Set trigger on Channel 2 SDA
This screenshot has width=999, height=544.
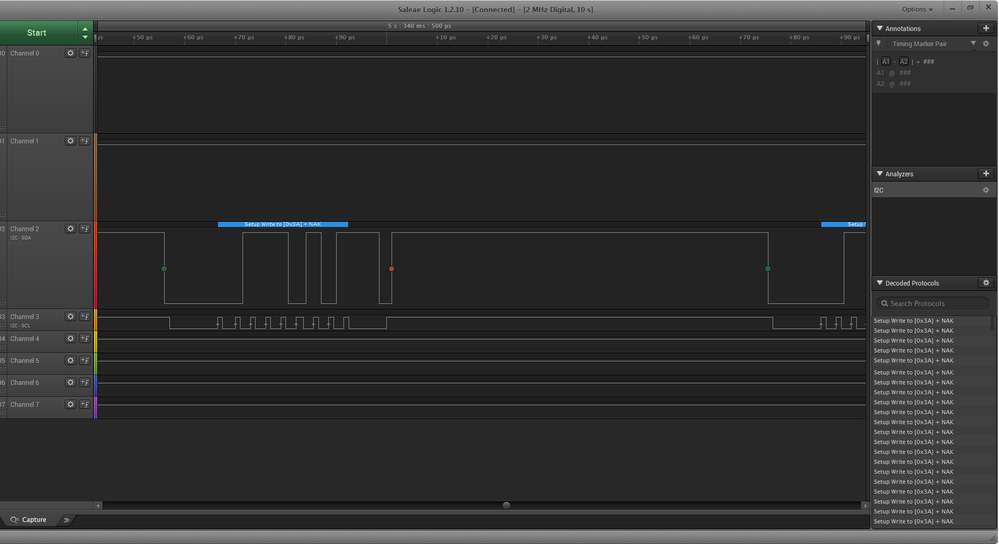click(x=85, y=229)
